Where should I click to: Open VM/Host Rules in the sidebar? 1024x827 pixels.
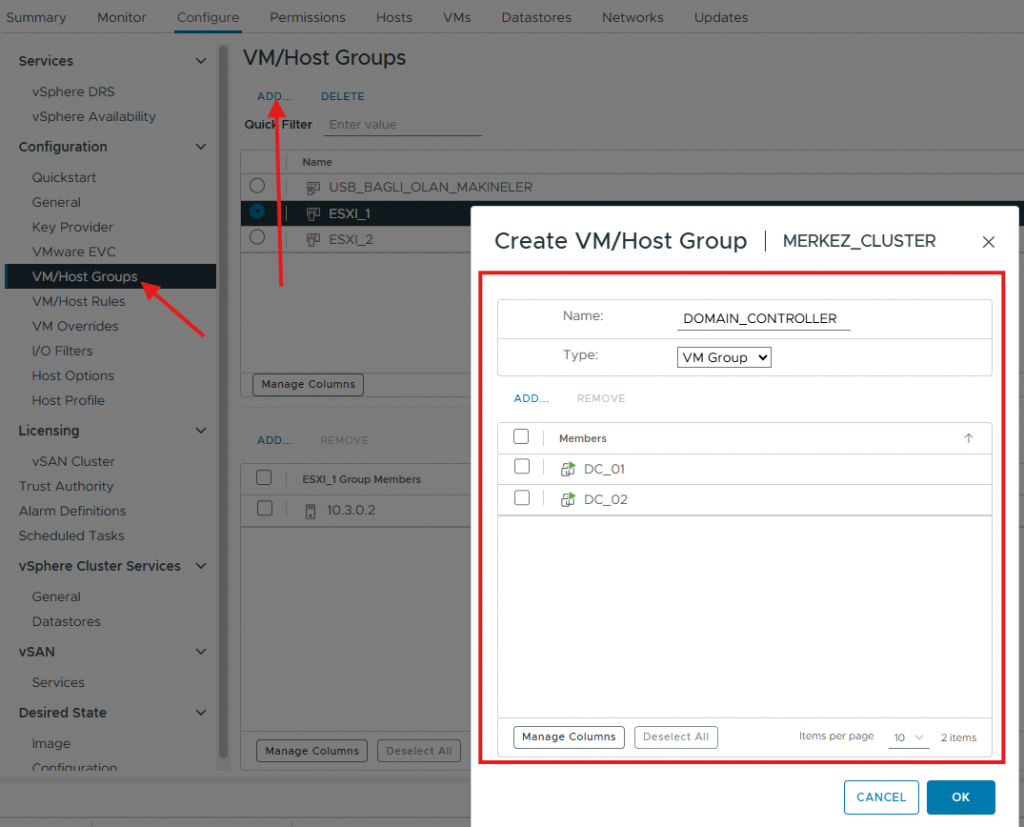pos(78,302)
